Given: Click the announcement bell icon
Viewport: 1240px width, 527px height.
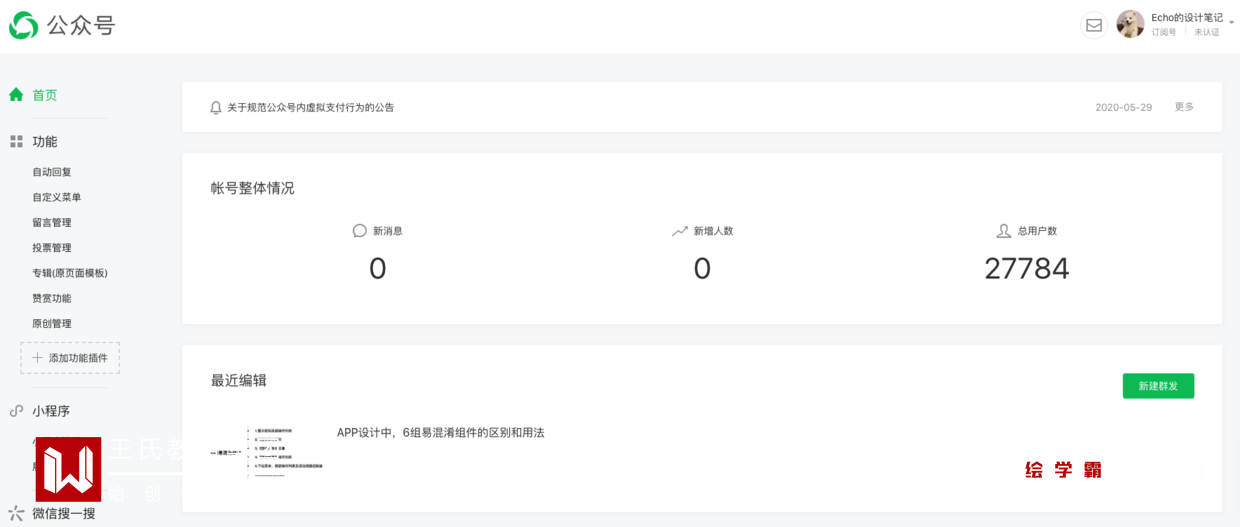Looking at the screenshot, I should point(215,107).
